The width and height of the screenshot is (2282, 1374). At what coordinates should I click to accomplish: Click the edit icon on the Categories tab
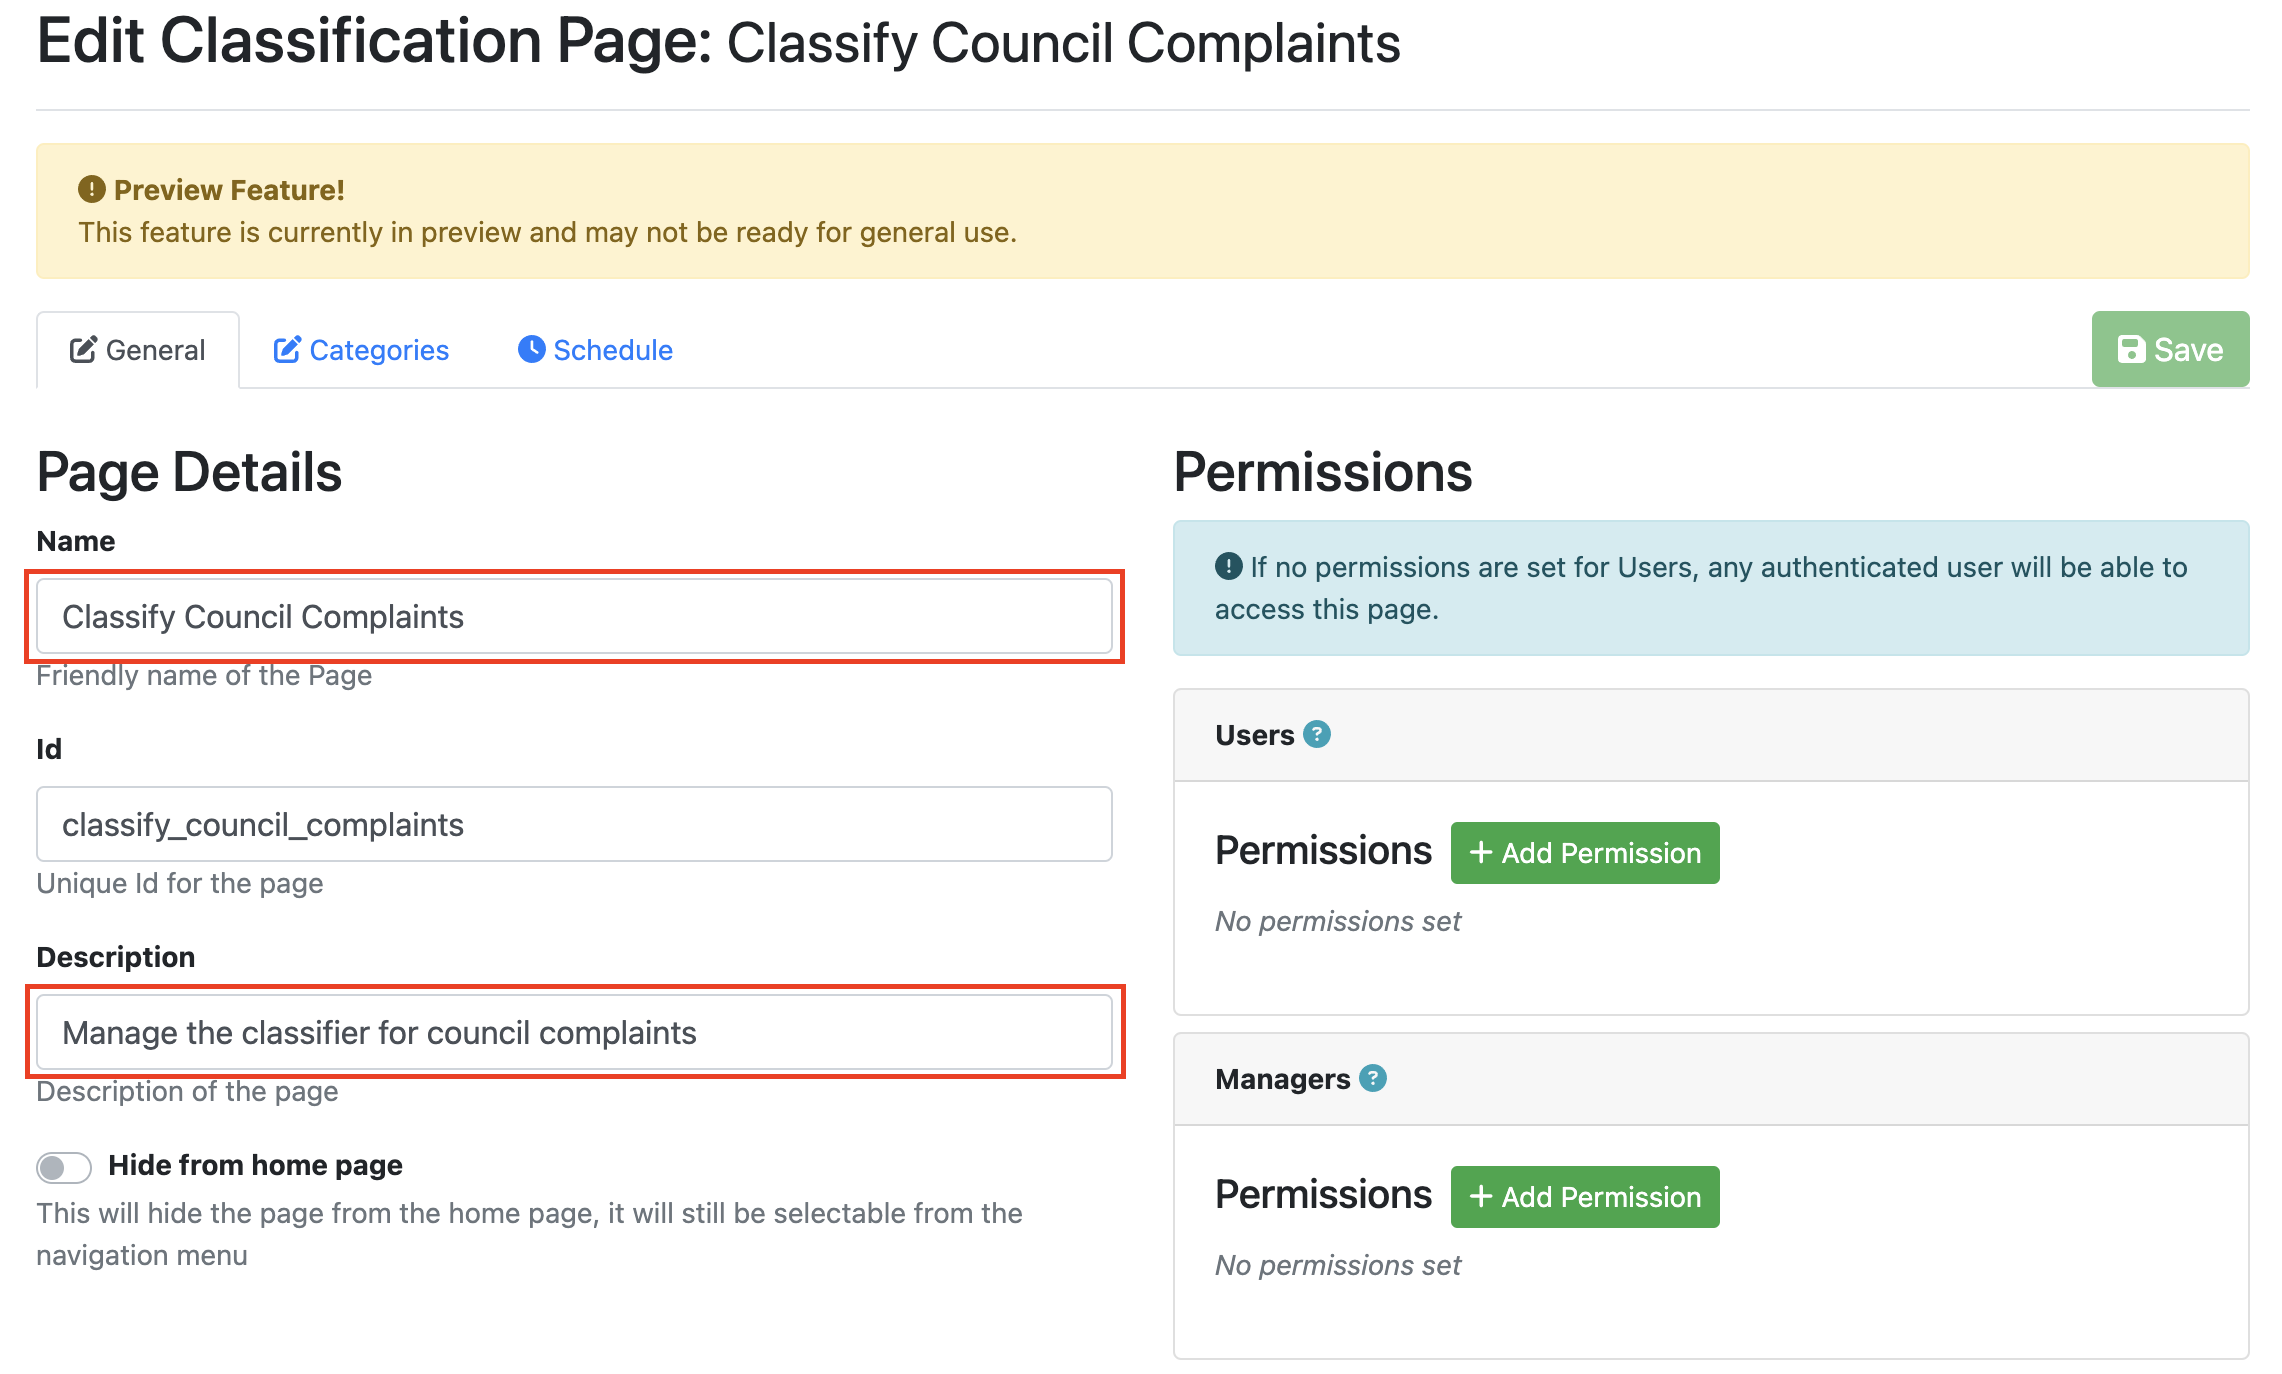(287, 350)
